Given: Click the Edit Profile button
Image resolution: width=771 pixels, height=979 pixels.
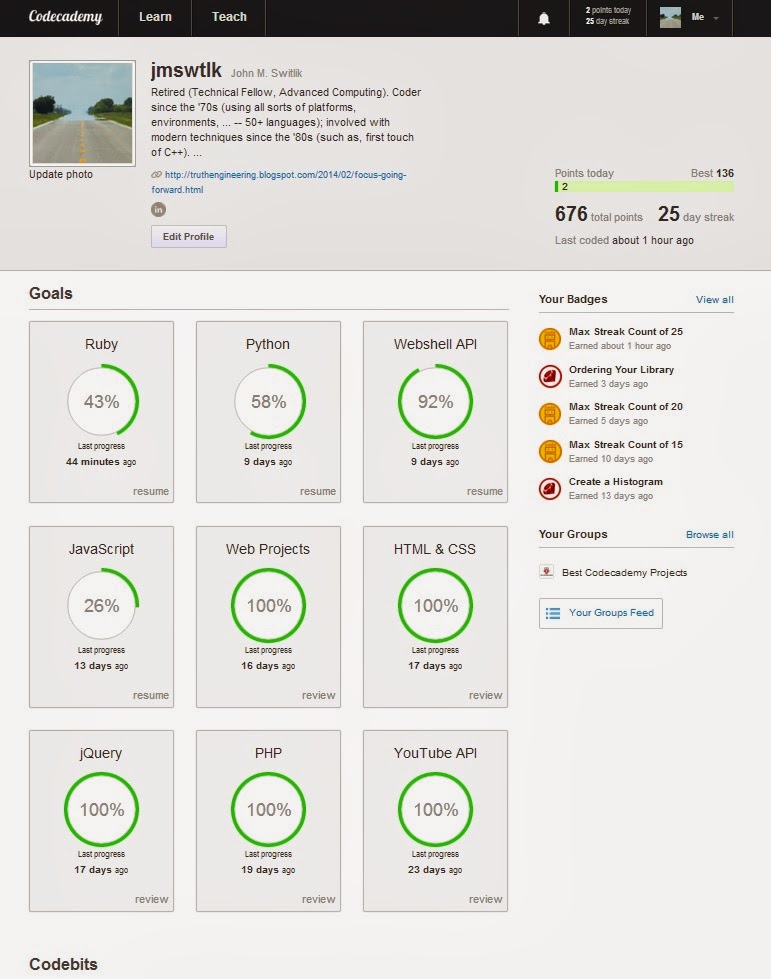Looking at the screenshot, I should point(189,237).
